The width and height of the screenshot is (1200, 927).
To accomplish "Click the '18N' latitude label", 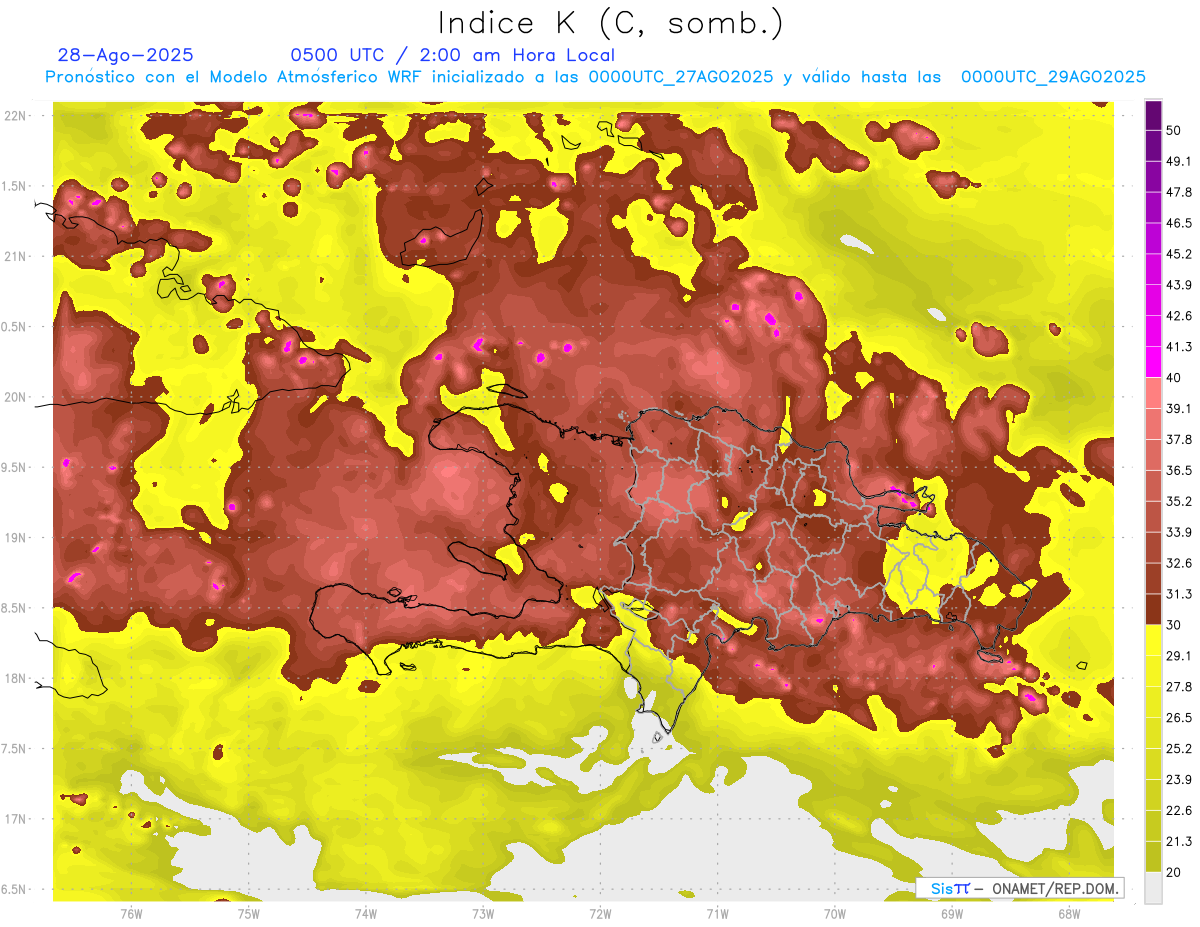I will pyautogui.click(x=16, y=678).
